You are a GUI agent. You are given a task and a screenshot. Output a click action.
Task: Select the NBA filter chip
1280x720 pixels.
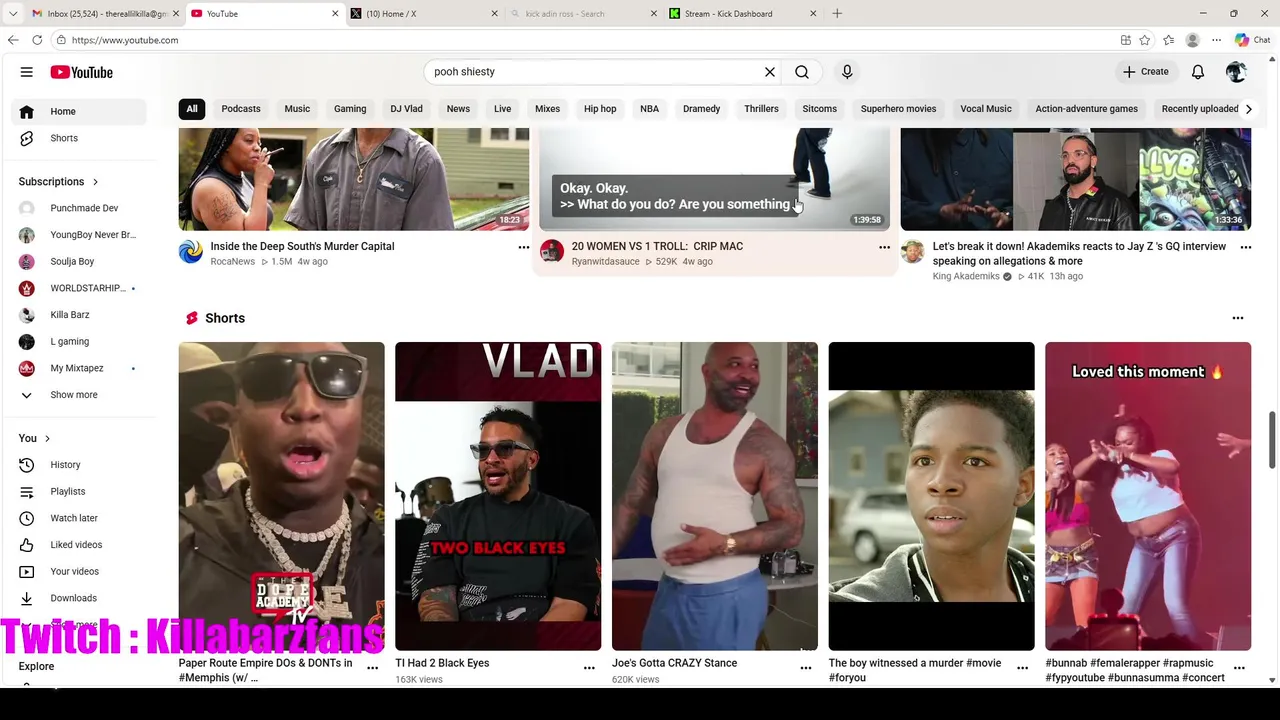pos(649,109)
